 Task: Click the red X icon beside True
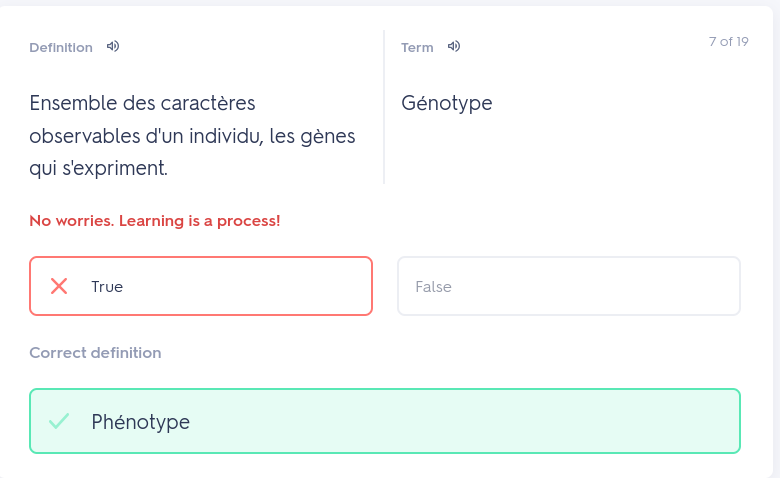point(59,286)
